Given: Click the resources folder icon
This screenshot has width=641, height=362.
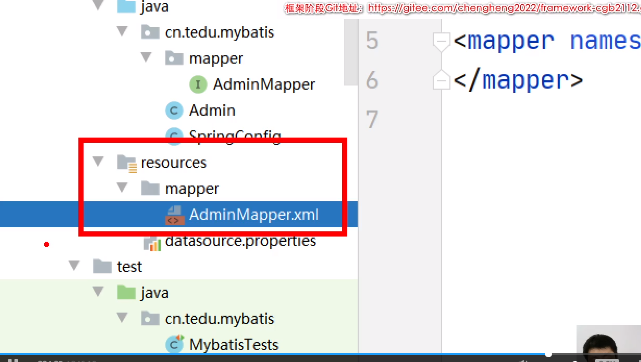Looking at the screenshot, I should (x=126, y=163).
